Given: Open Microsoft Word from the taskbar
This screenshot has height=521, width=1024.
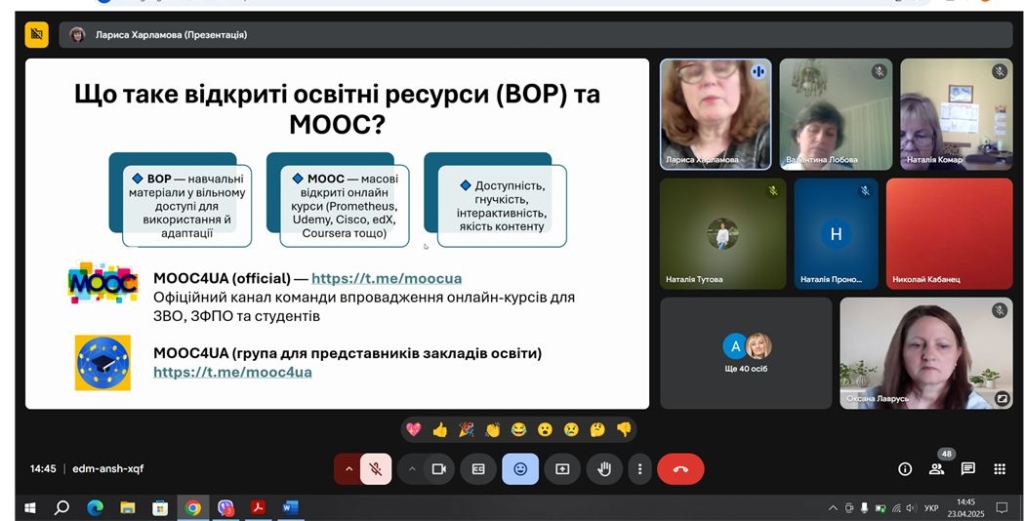Looking at the screenshot, I should [x=290, y=508].
